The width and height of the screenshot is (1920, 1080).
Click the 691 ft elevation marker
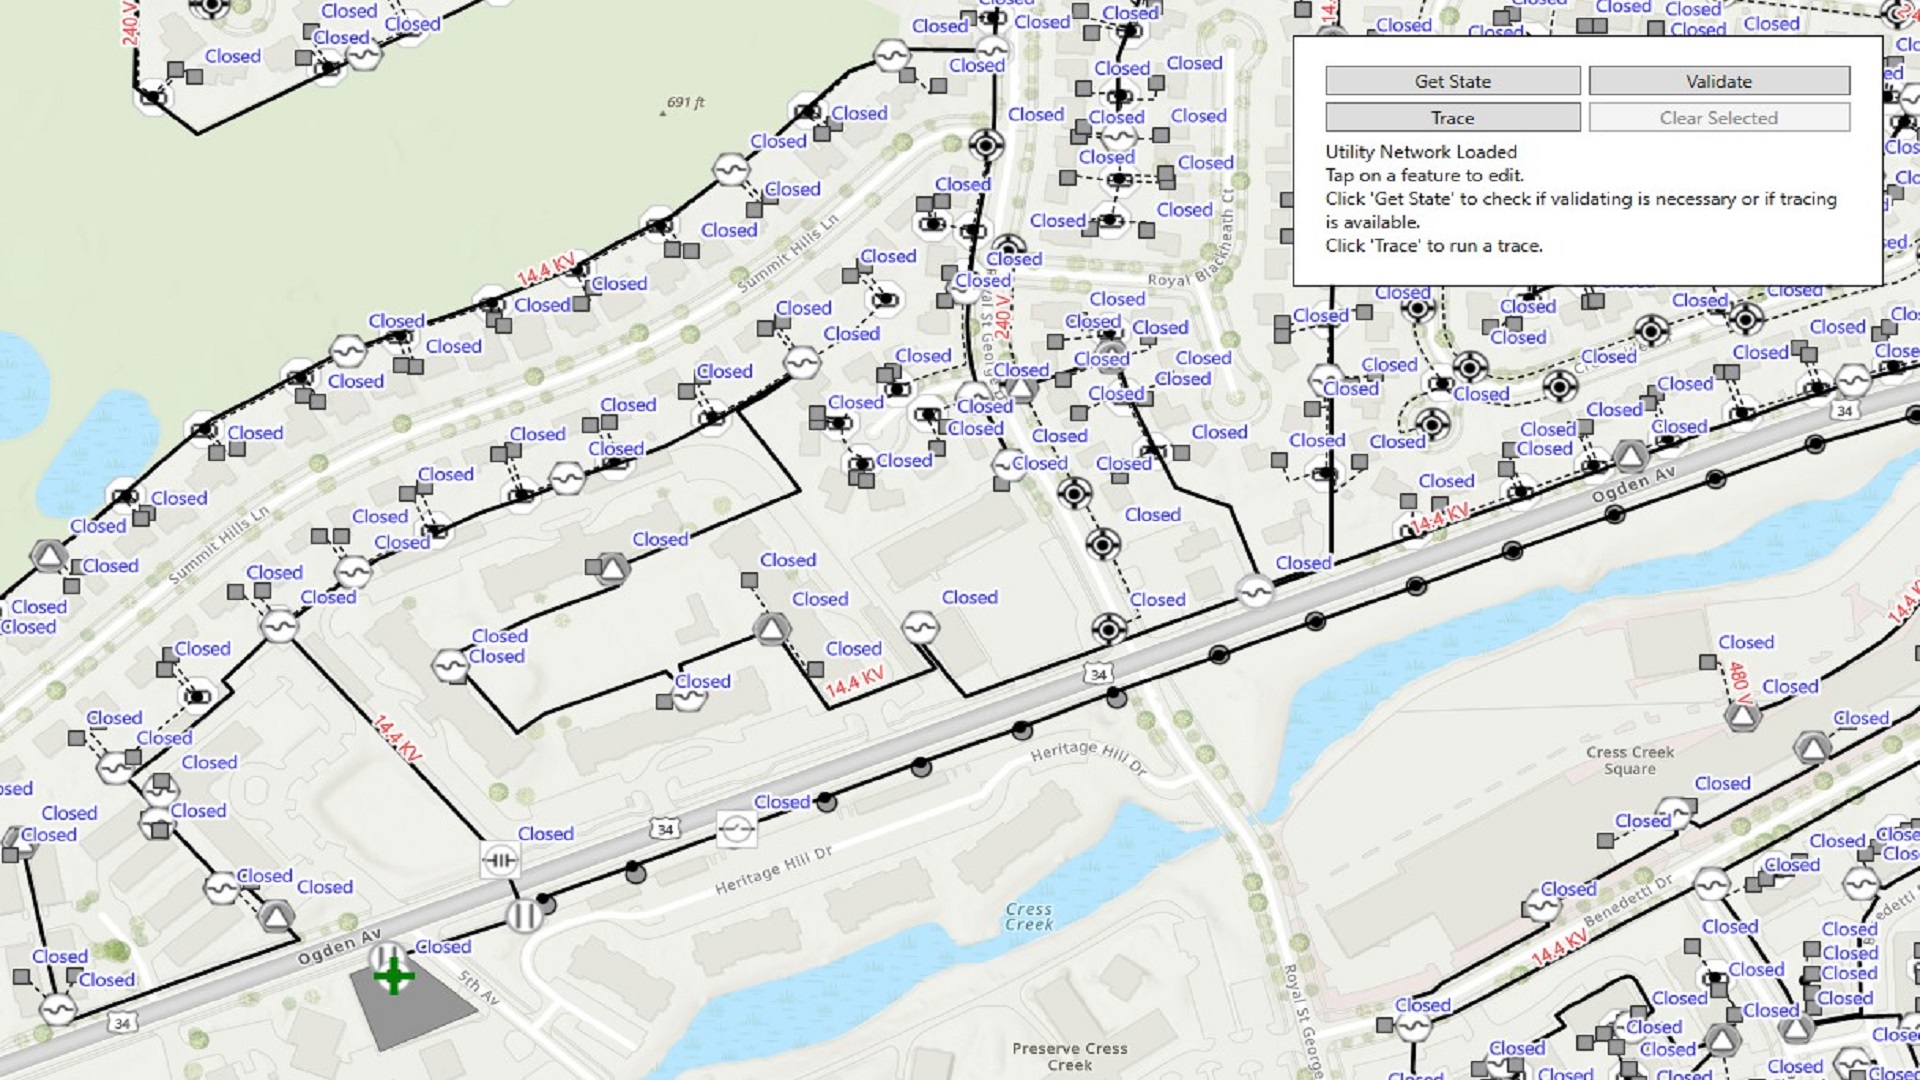pos(685,103)
